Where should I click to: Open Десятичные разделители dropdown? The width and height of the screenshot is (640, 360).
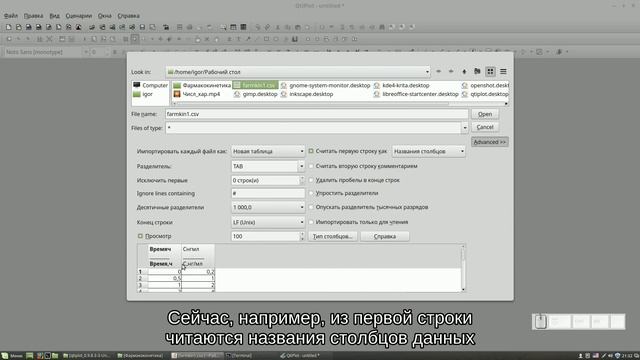pyautogui.click(x=268, y=207)
